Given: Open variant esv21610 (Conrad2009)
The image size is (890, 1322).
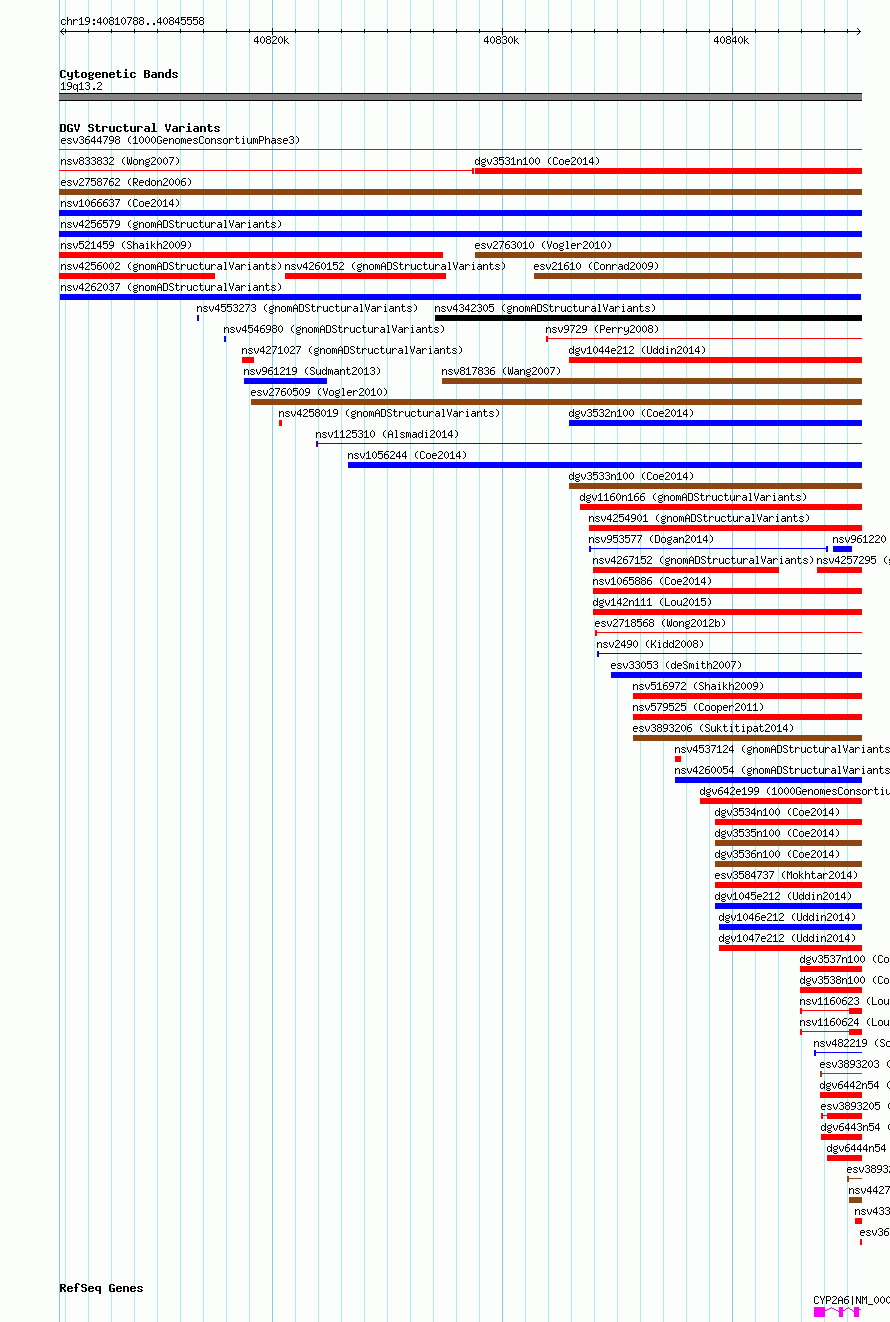Looking at the screenshot, I should pos(596,266).
